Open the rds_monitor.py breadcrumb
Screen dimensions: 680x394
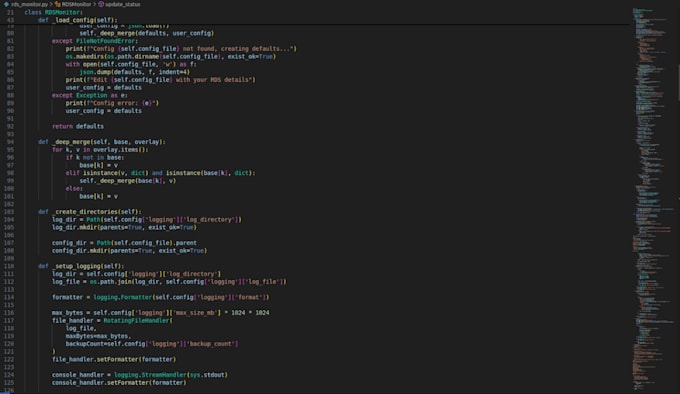pos(29,4)
